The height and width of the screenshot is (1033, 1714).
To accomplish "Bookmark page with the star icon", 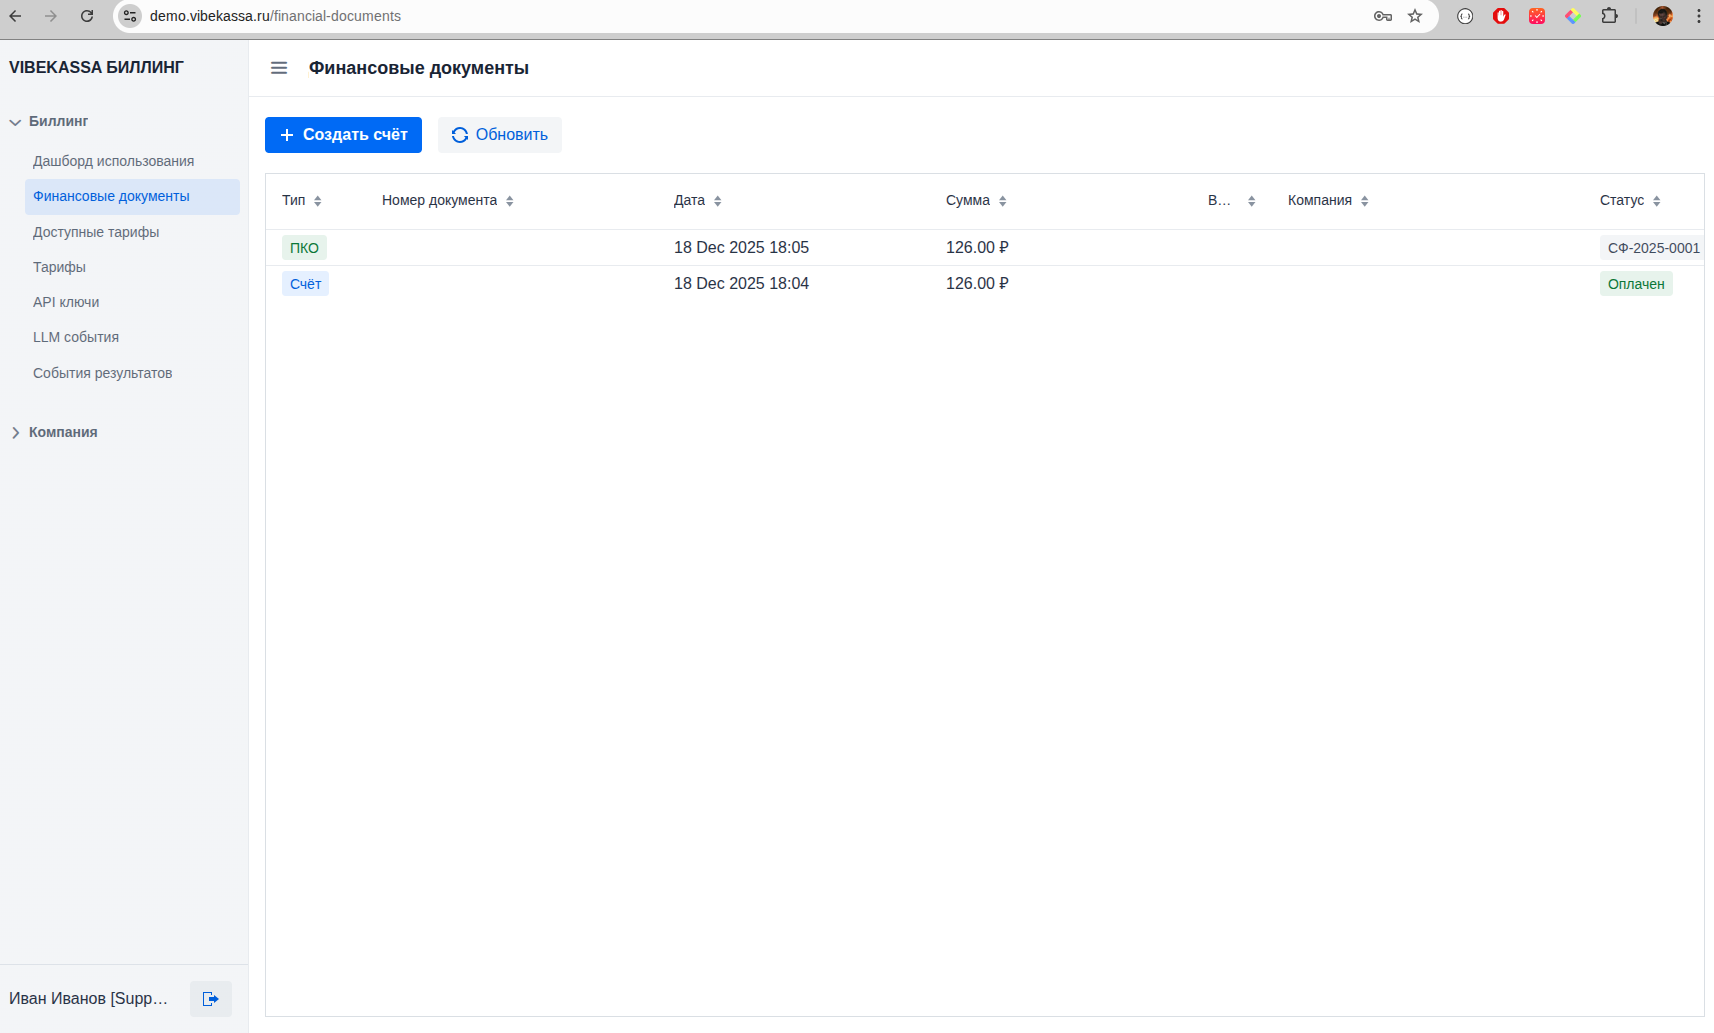I will point(1415,16).
